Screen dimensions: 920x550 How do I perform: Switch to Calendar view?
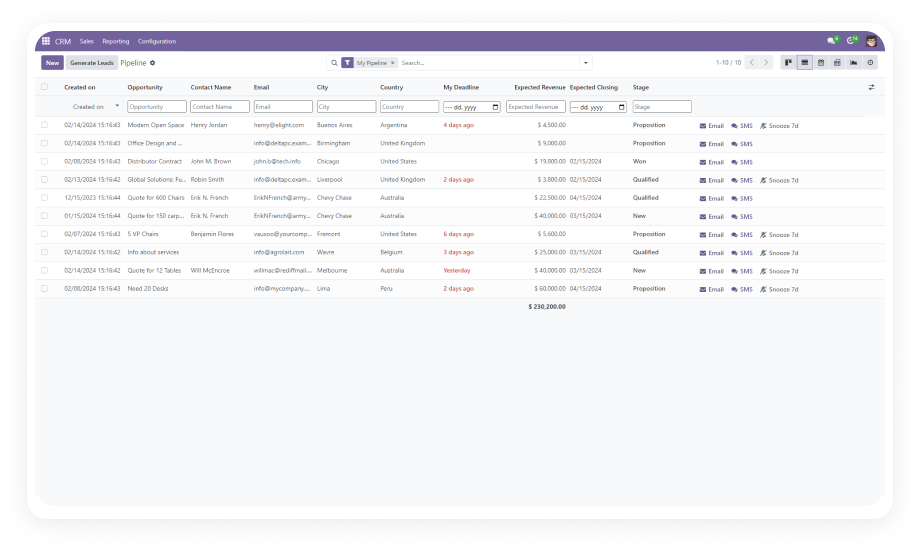point(821,62)
